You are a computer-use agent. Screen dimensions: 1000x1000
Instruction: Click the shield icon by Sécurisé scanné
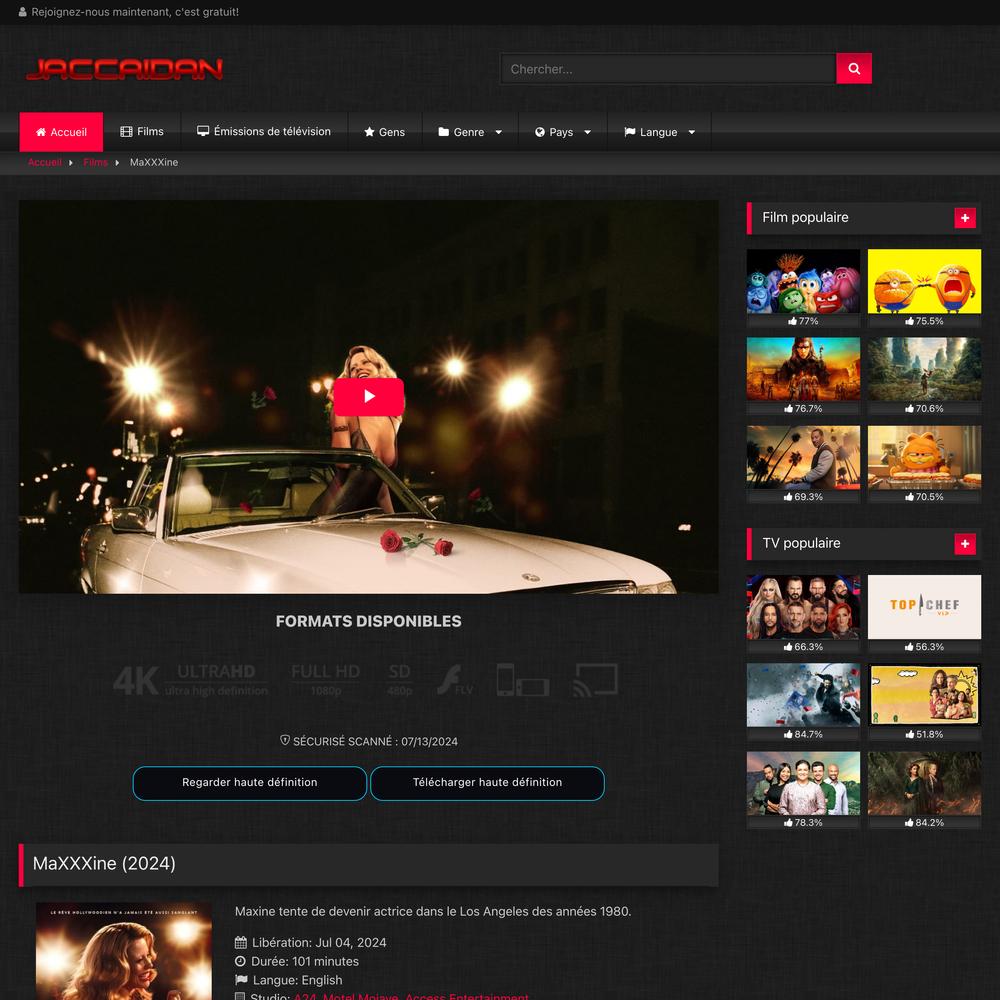(285, 740)
